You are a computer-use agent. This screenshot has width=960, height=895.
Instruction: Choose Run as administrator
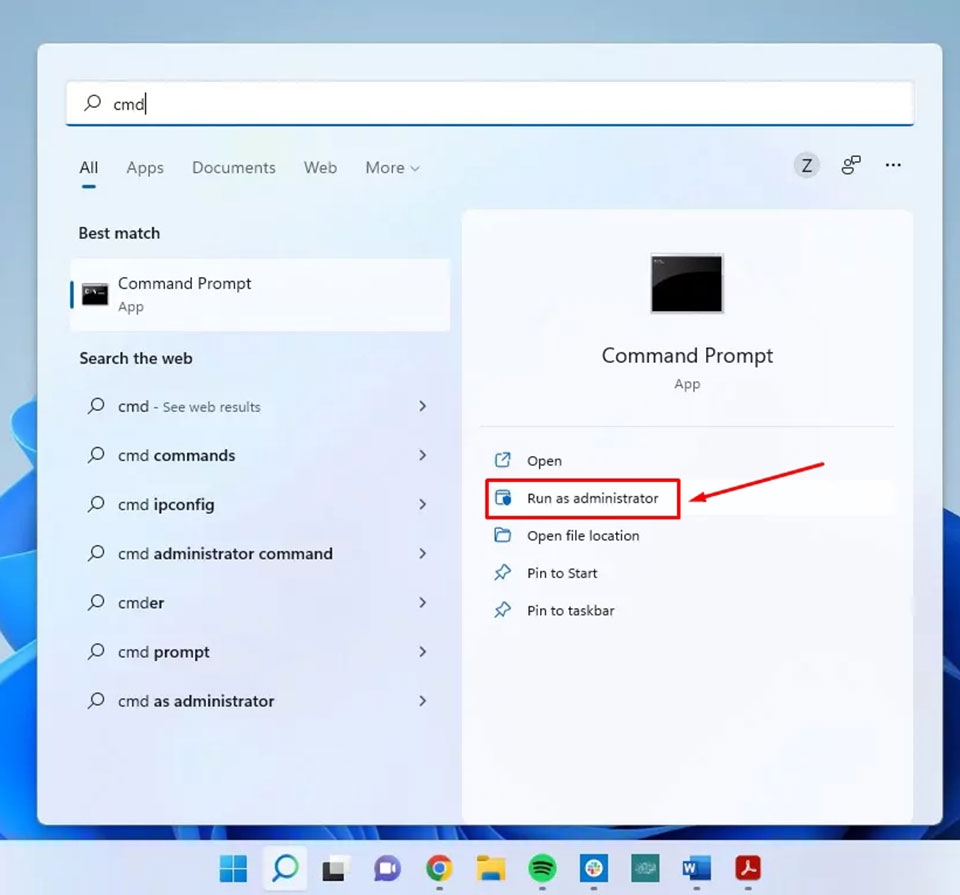click(593, 498)
